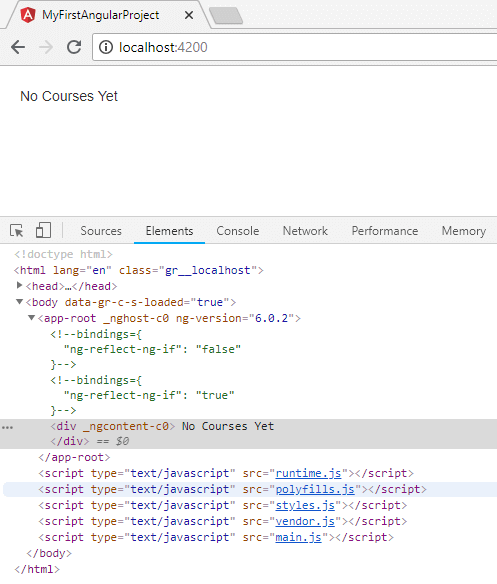
Task: Select the closing app-root tag
Action: tap(74, 457)
